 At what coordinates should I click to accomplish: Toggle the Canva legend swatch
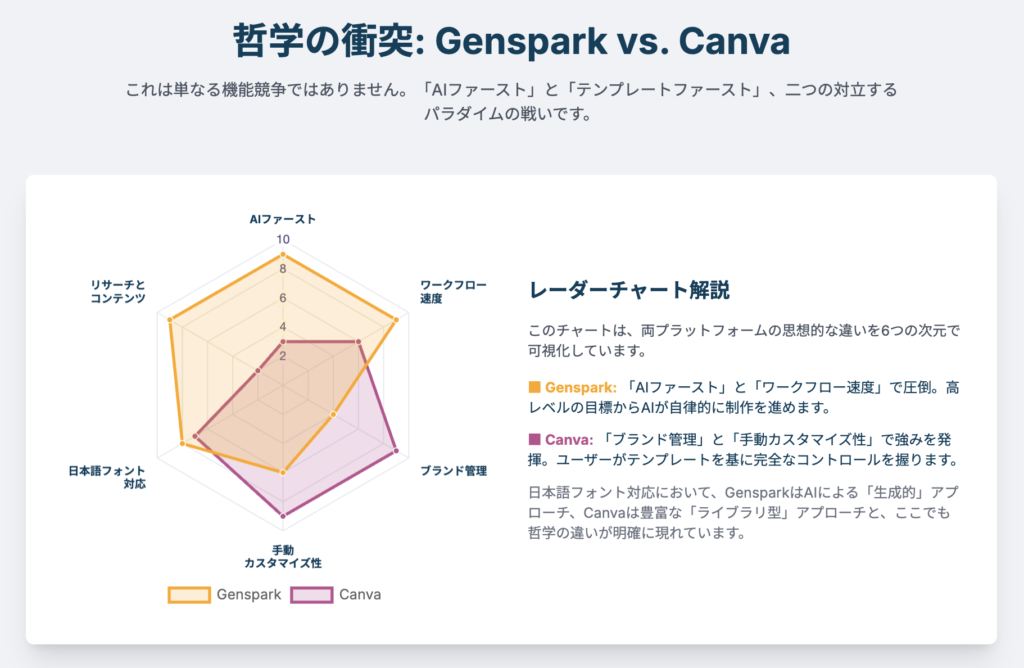[x=312, y=595]
